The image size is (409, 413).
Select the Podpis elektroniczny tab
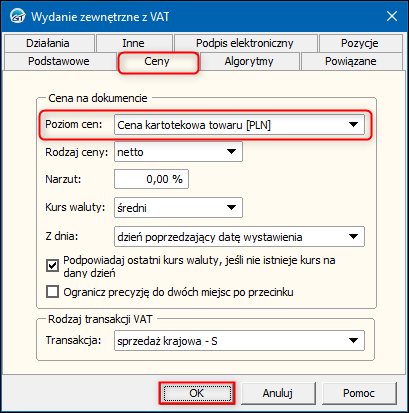point(245,43)
